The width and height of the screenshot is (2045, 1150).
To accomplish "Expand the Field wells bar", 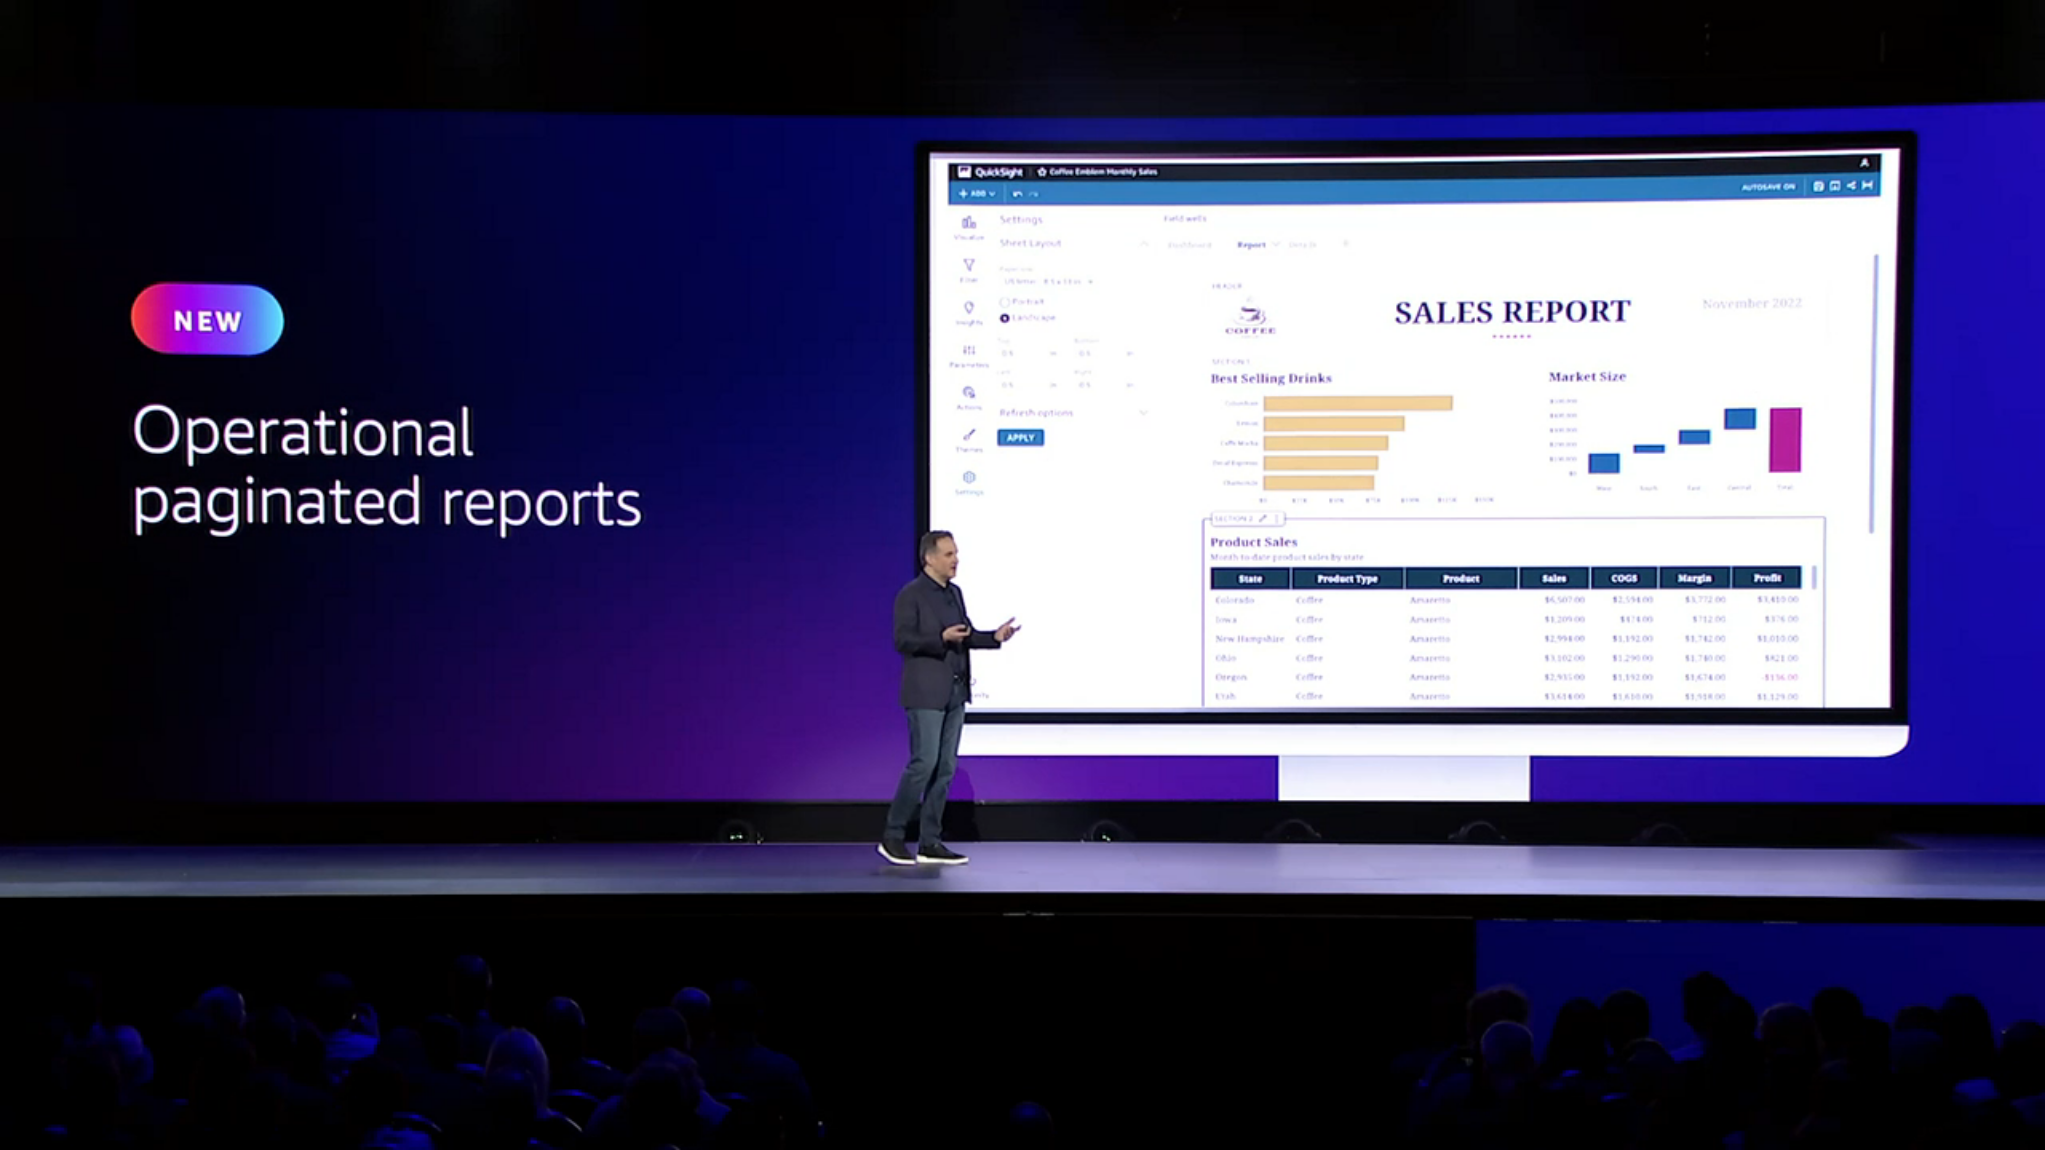I will click(1185, 218).
